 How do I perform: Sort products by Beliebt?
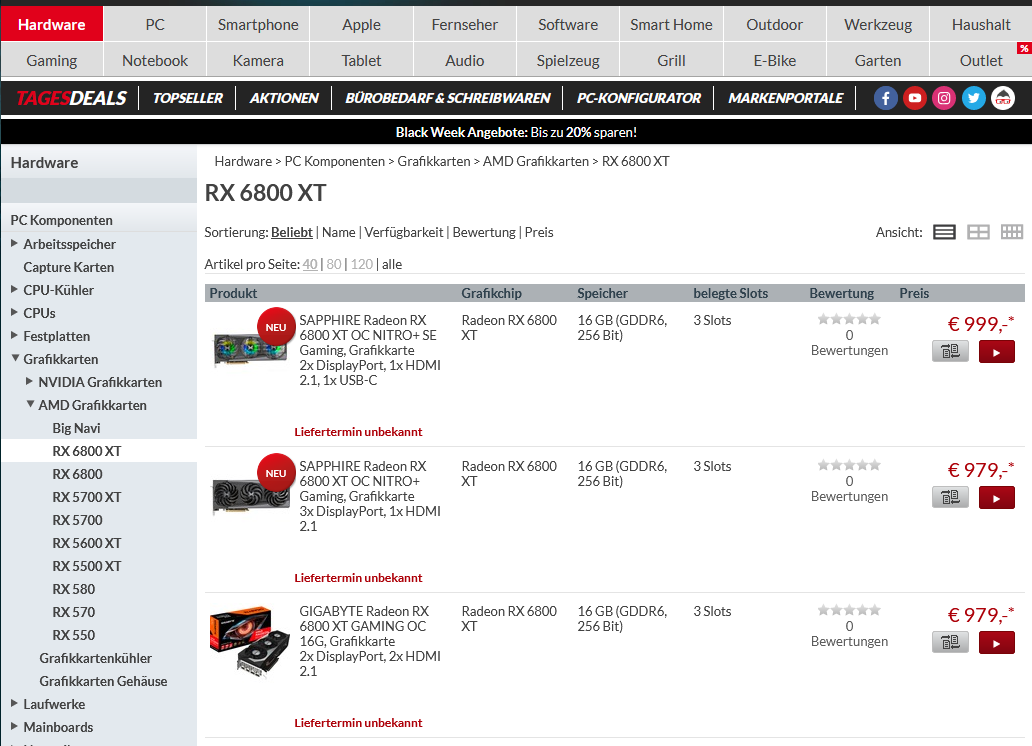pos(292,232)
